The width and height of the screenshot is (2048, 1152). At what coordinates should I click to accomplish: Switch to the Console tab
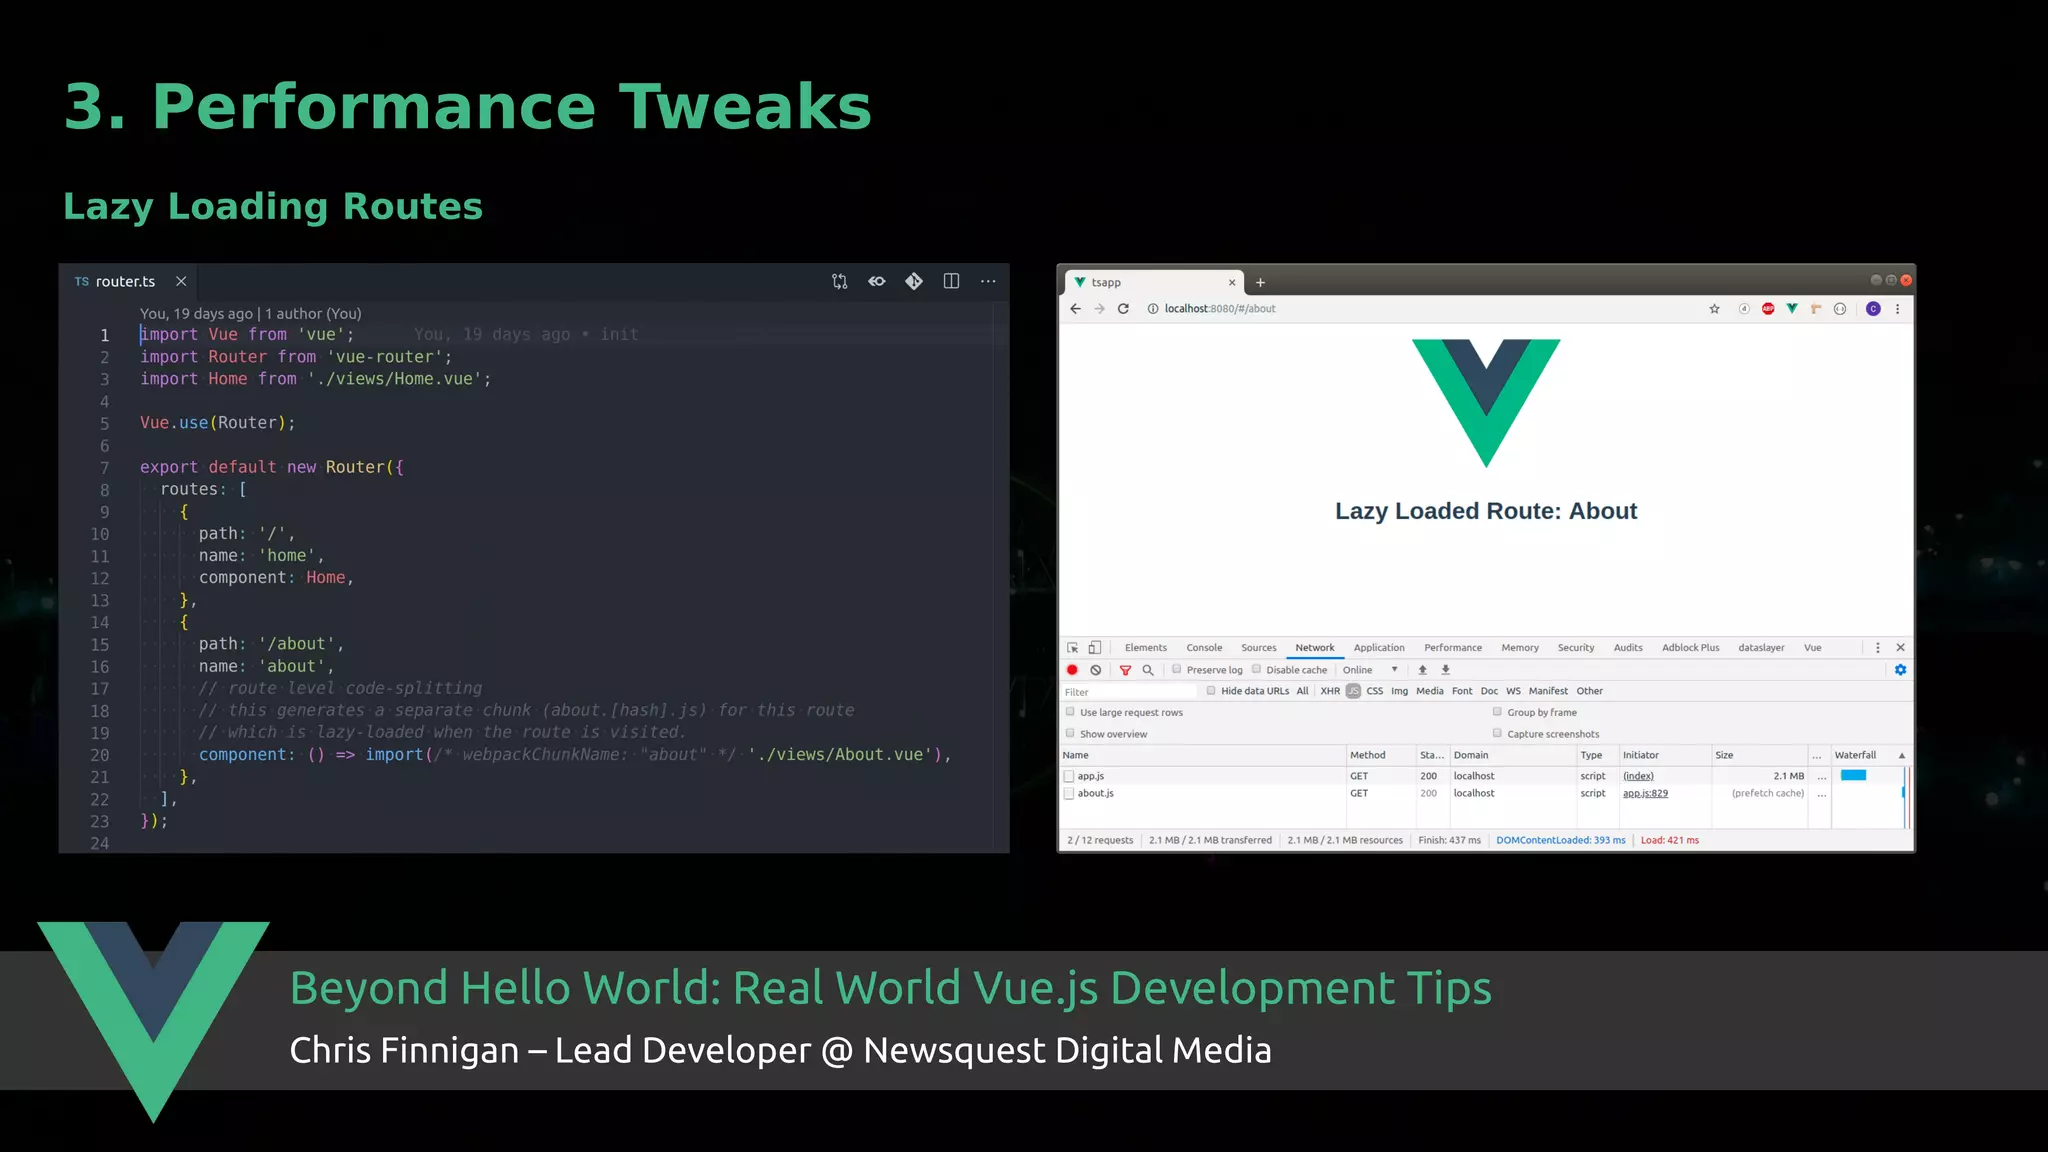pos(1204,648)
